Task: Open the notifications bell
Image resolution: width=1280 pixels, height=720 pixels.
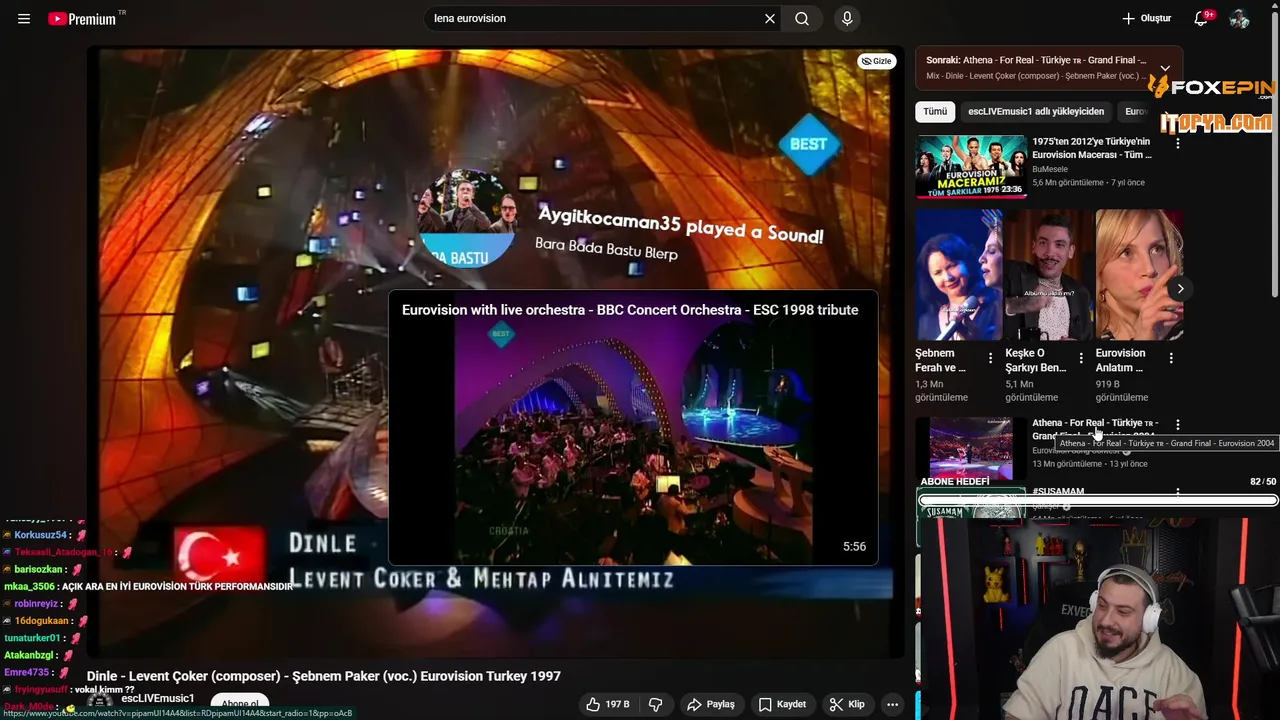Action: coord(1202,19)
